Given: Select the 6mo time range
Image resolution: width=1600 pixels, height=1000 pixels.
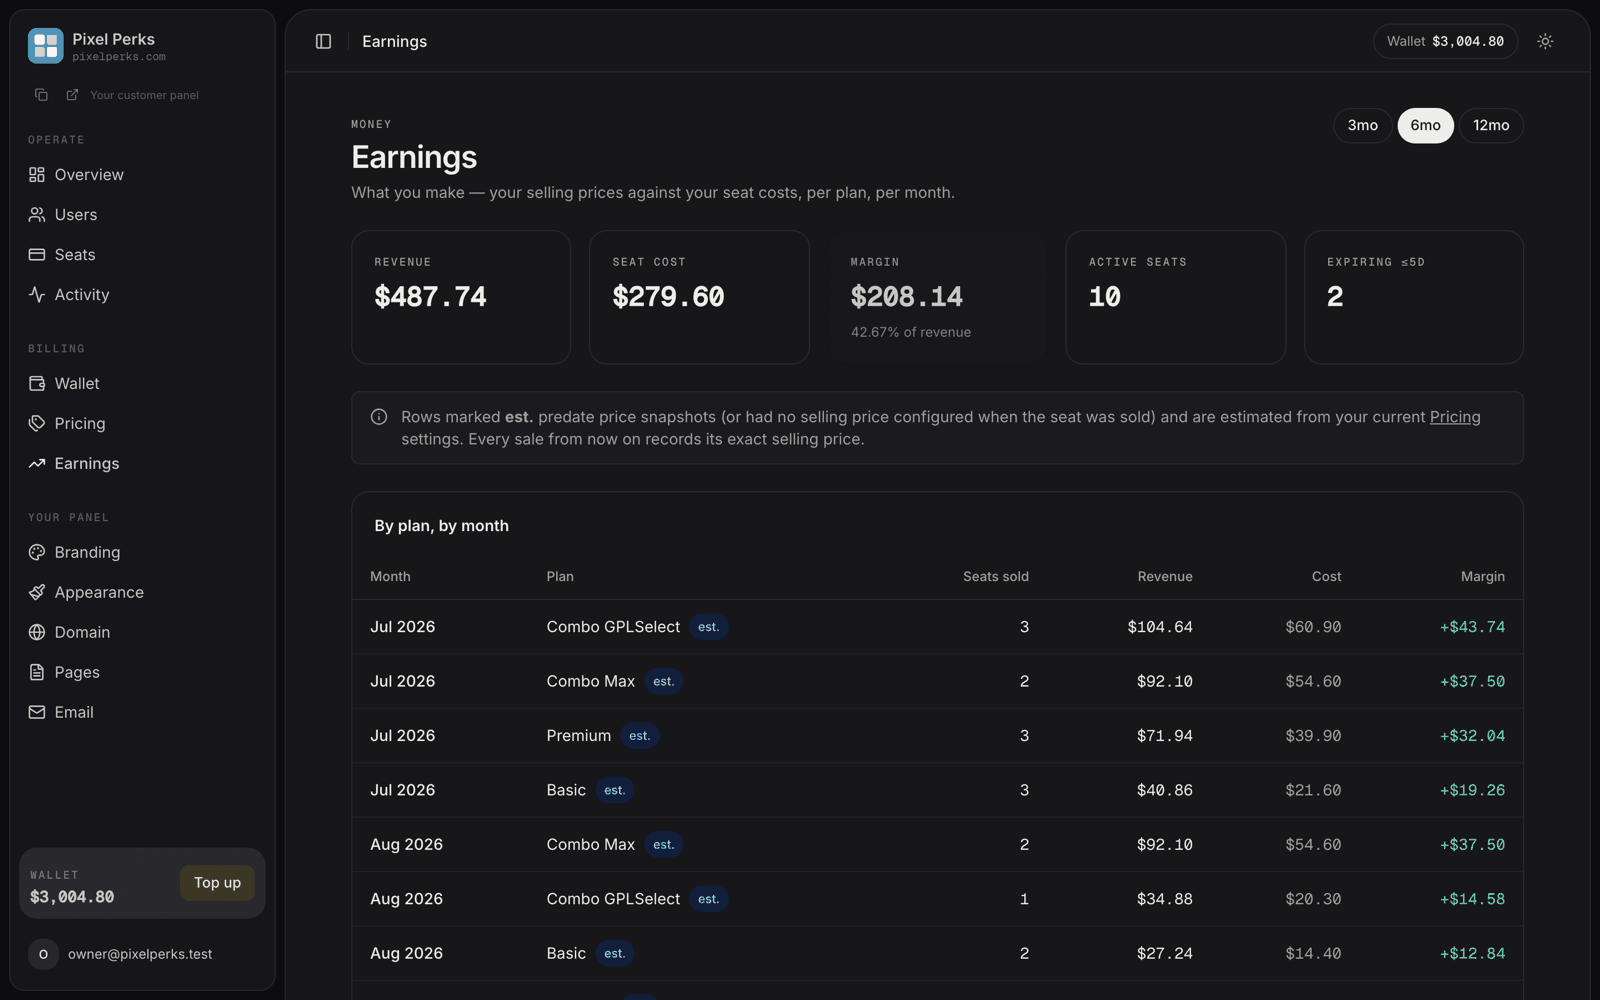Looking at the screenshot, I should [x=1425, y=125].
